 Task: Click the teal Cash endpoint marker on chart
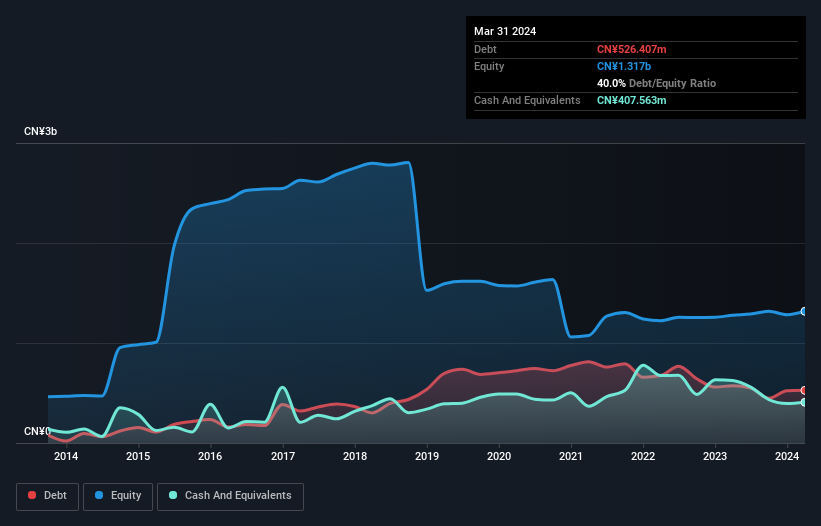point(803,402)
